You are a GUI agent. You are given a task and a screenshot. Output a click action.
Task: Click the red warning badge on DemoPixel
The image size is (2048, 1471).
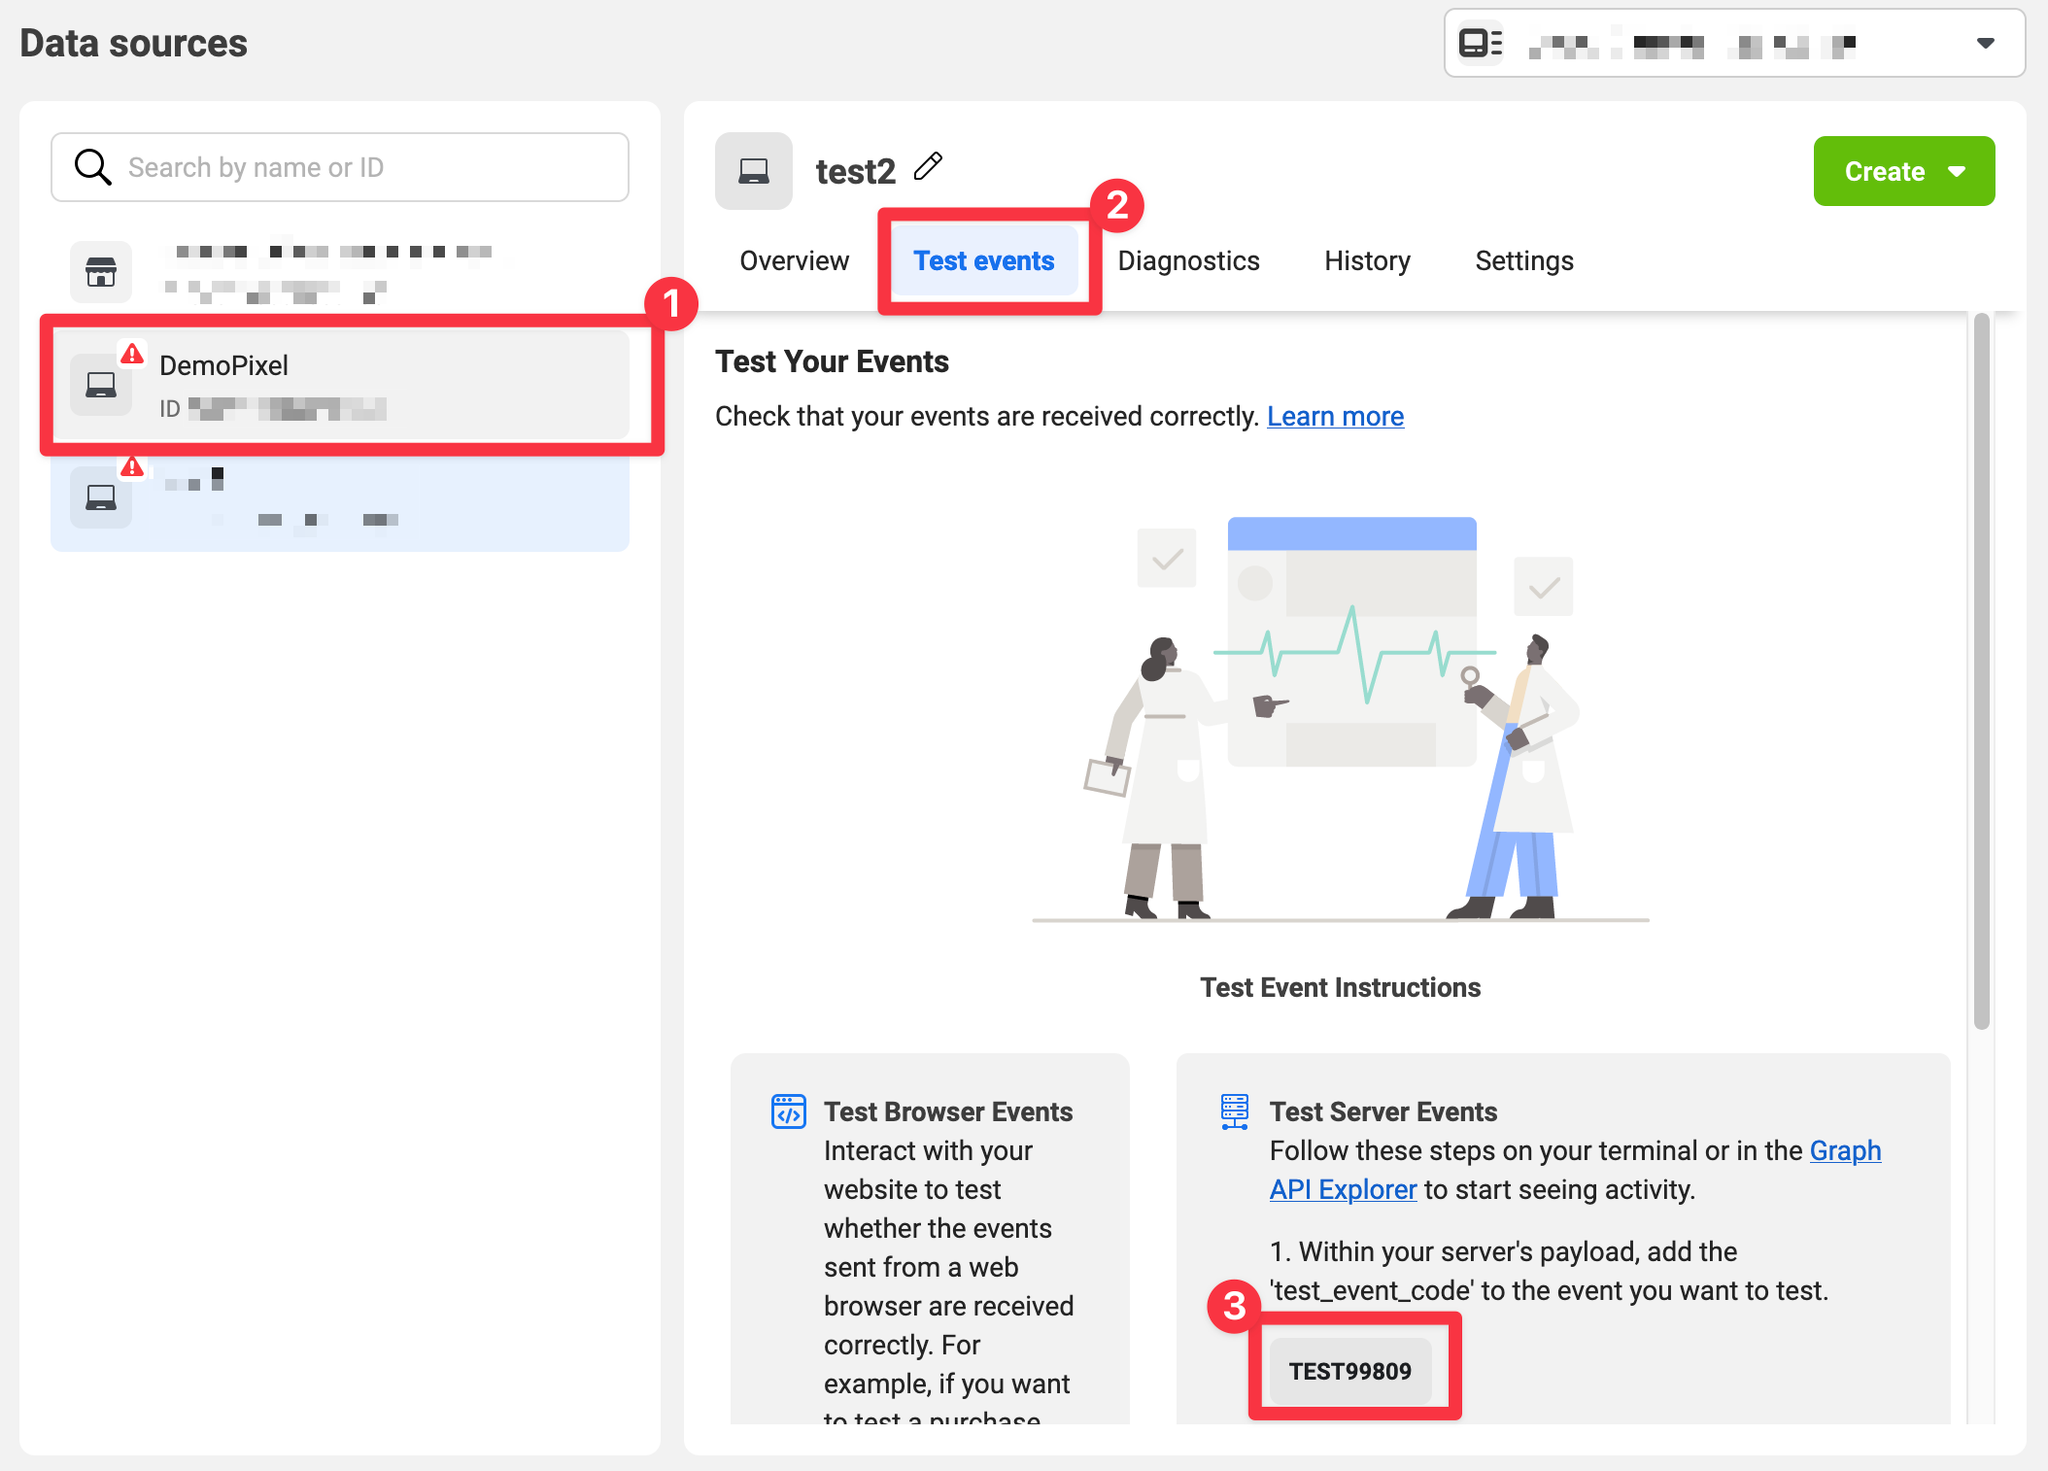[x=132, y=354]
